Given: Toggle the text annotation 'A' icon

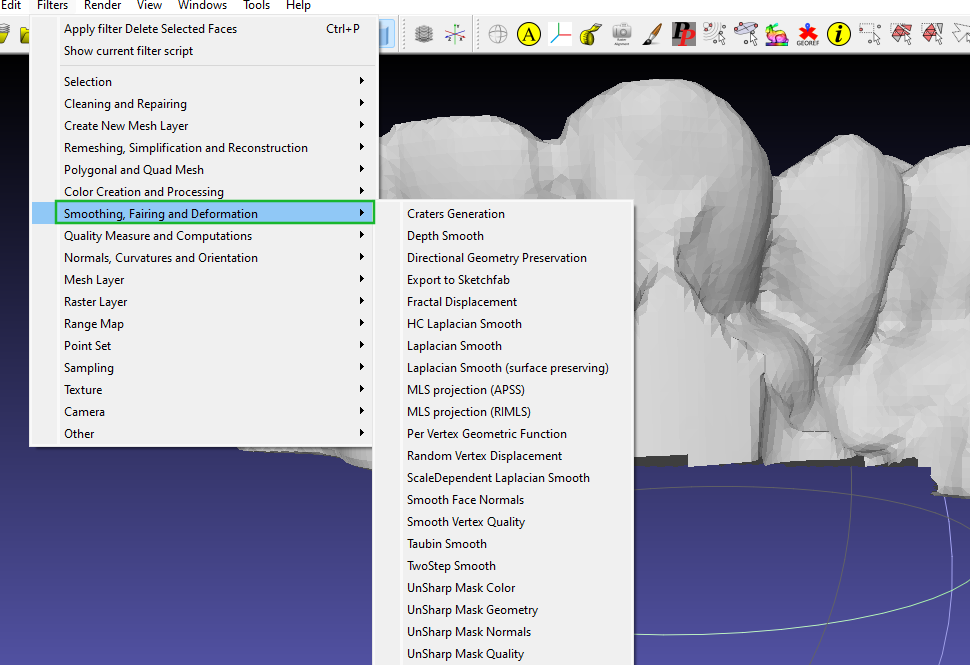Looking at the screenshot, I should (x=527, y=33).
